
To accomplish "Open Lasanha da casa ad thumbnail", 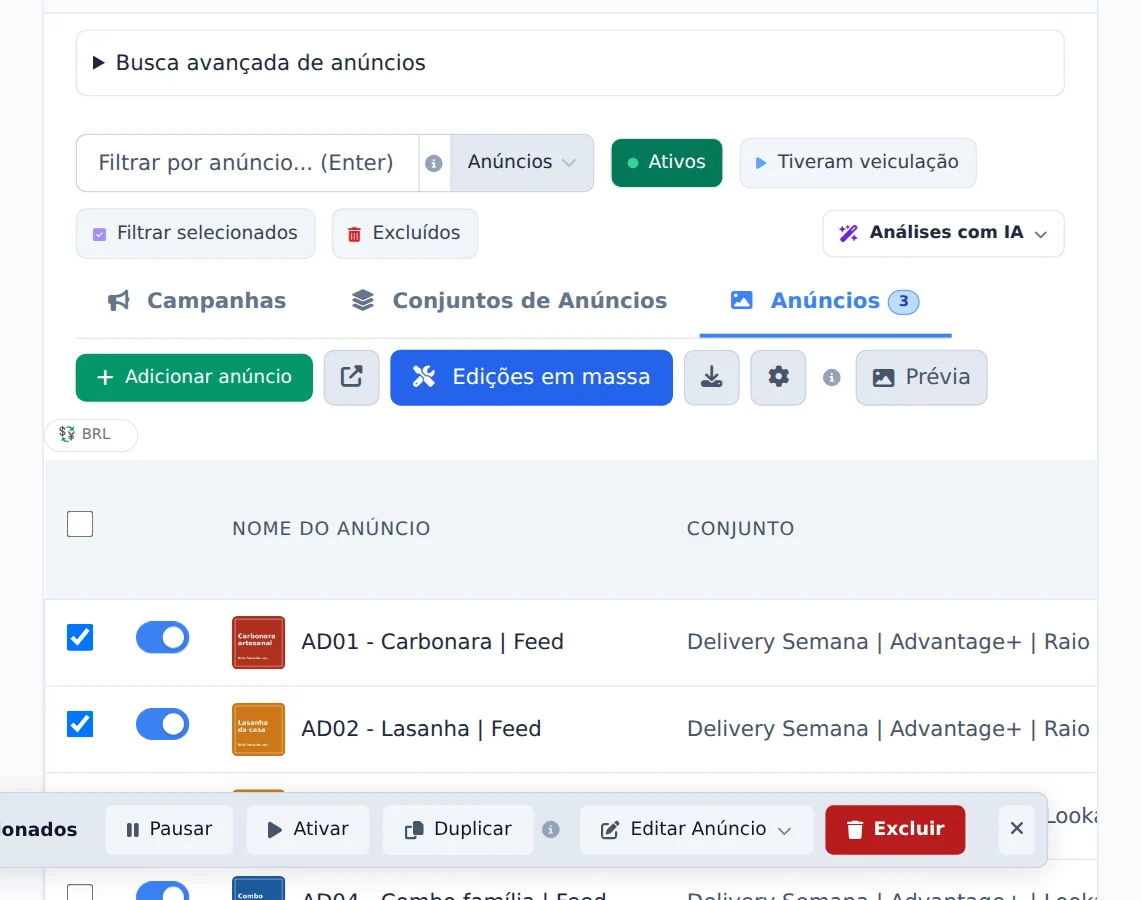I will click(258, 729).
